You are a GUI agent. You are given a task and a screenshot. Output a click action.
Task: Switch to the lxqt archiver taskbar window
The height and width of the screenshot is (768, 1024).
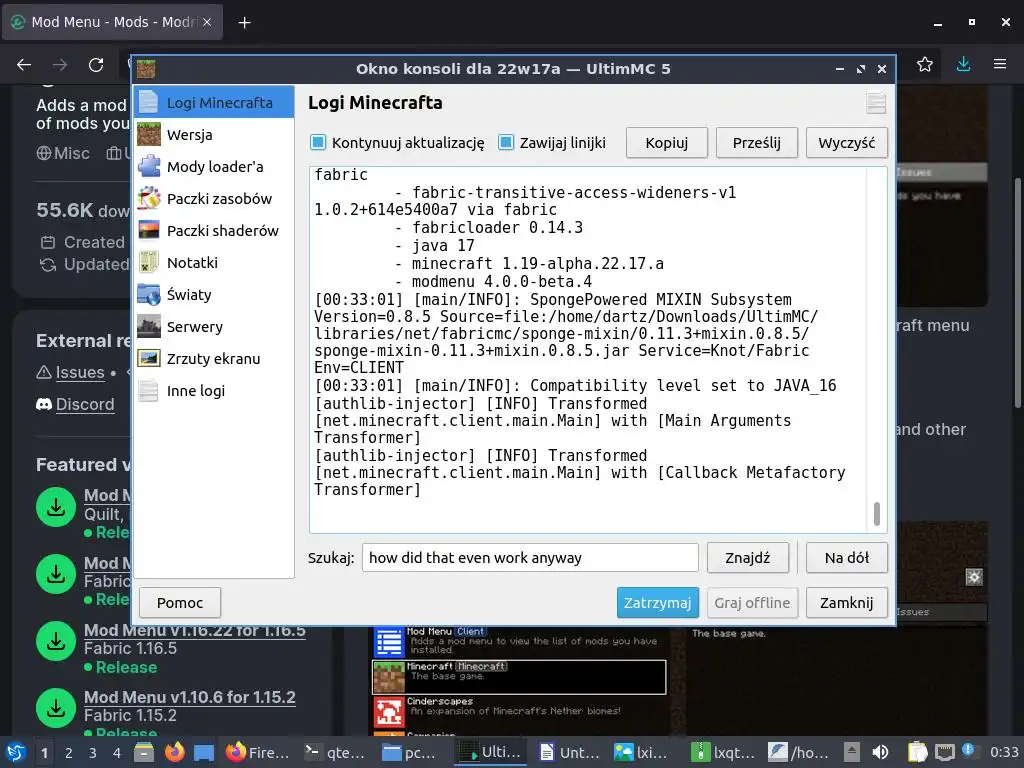[x=722, y=752]
